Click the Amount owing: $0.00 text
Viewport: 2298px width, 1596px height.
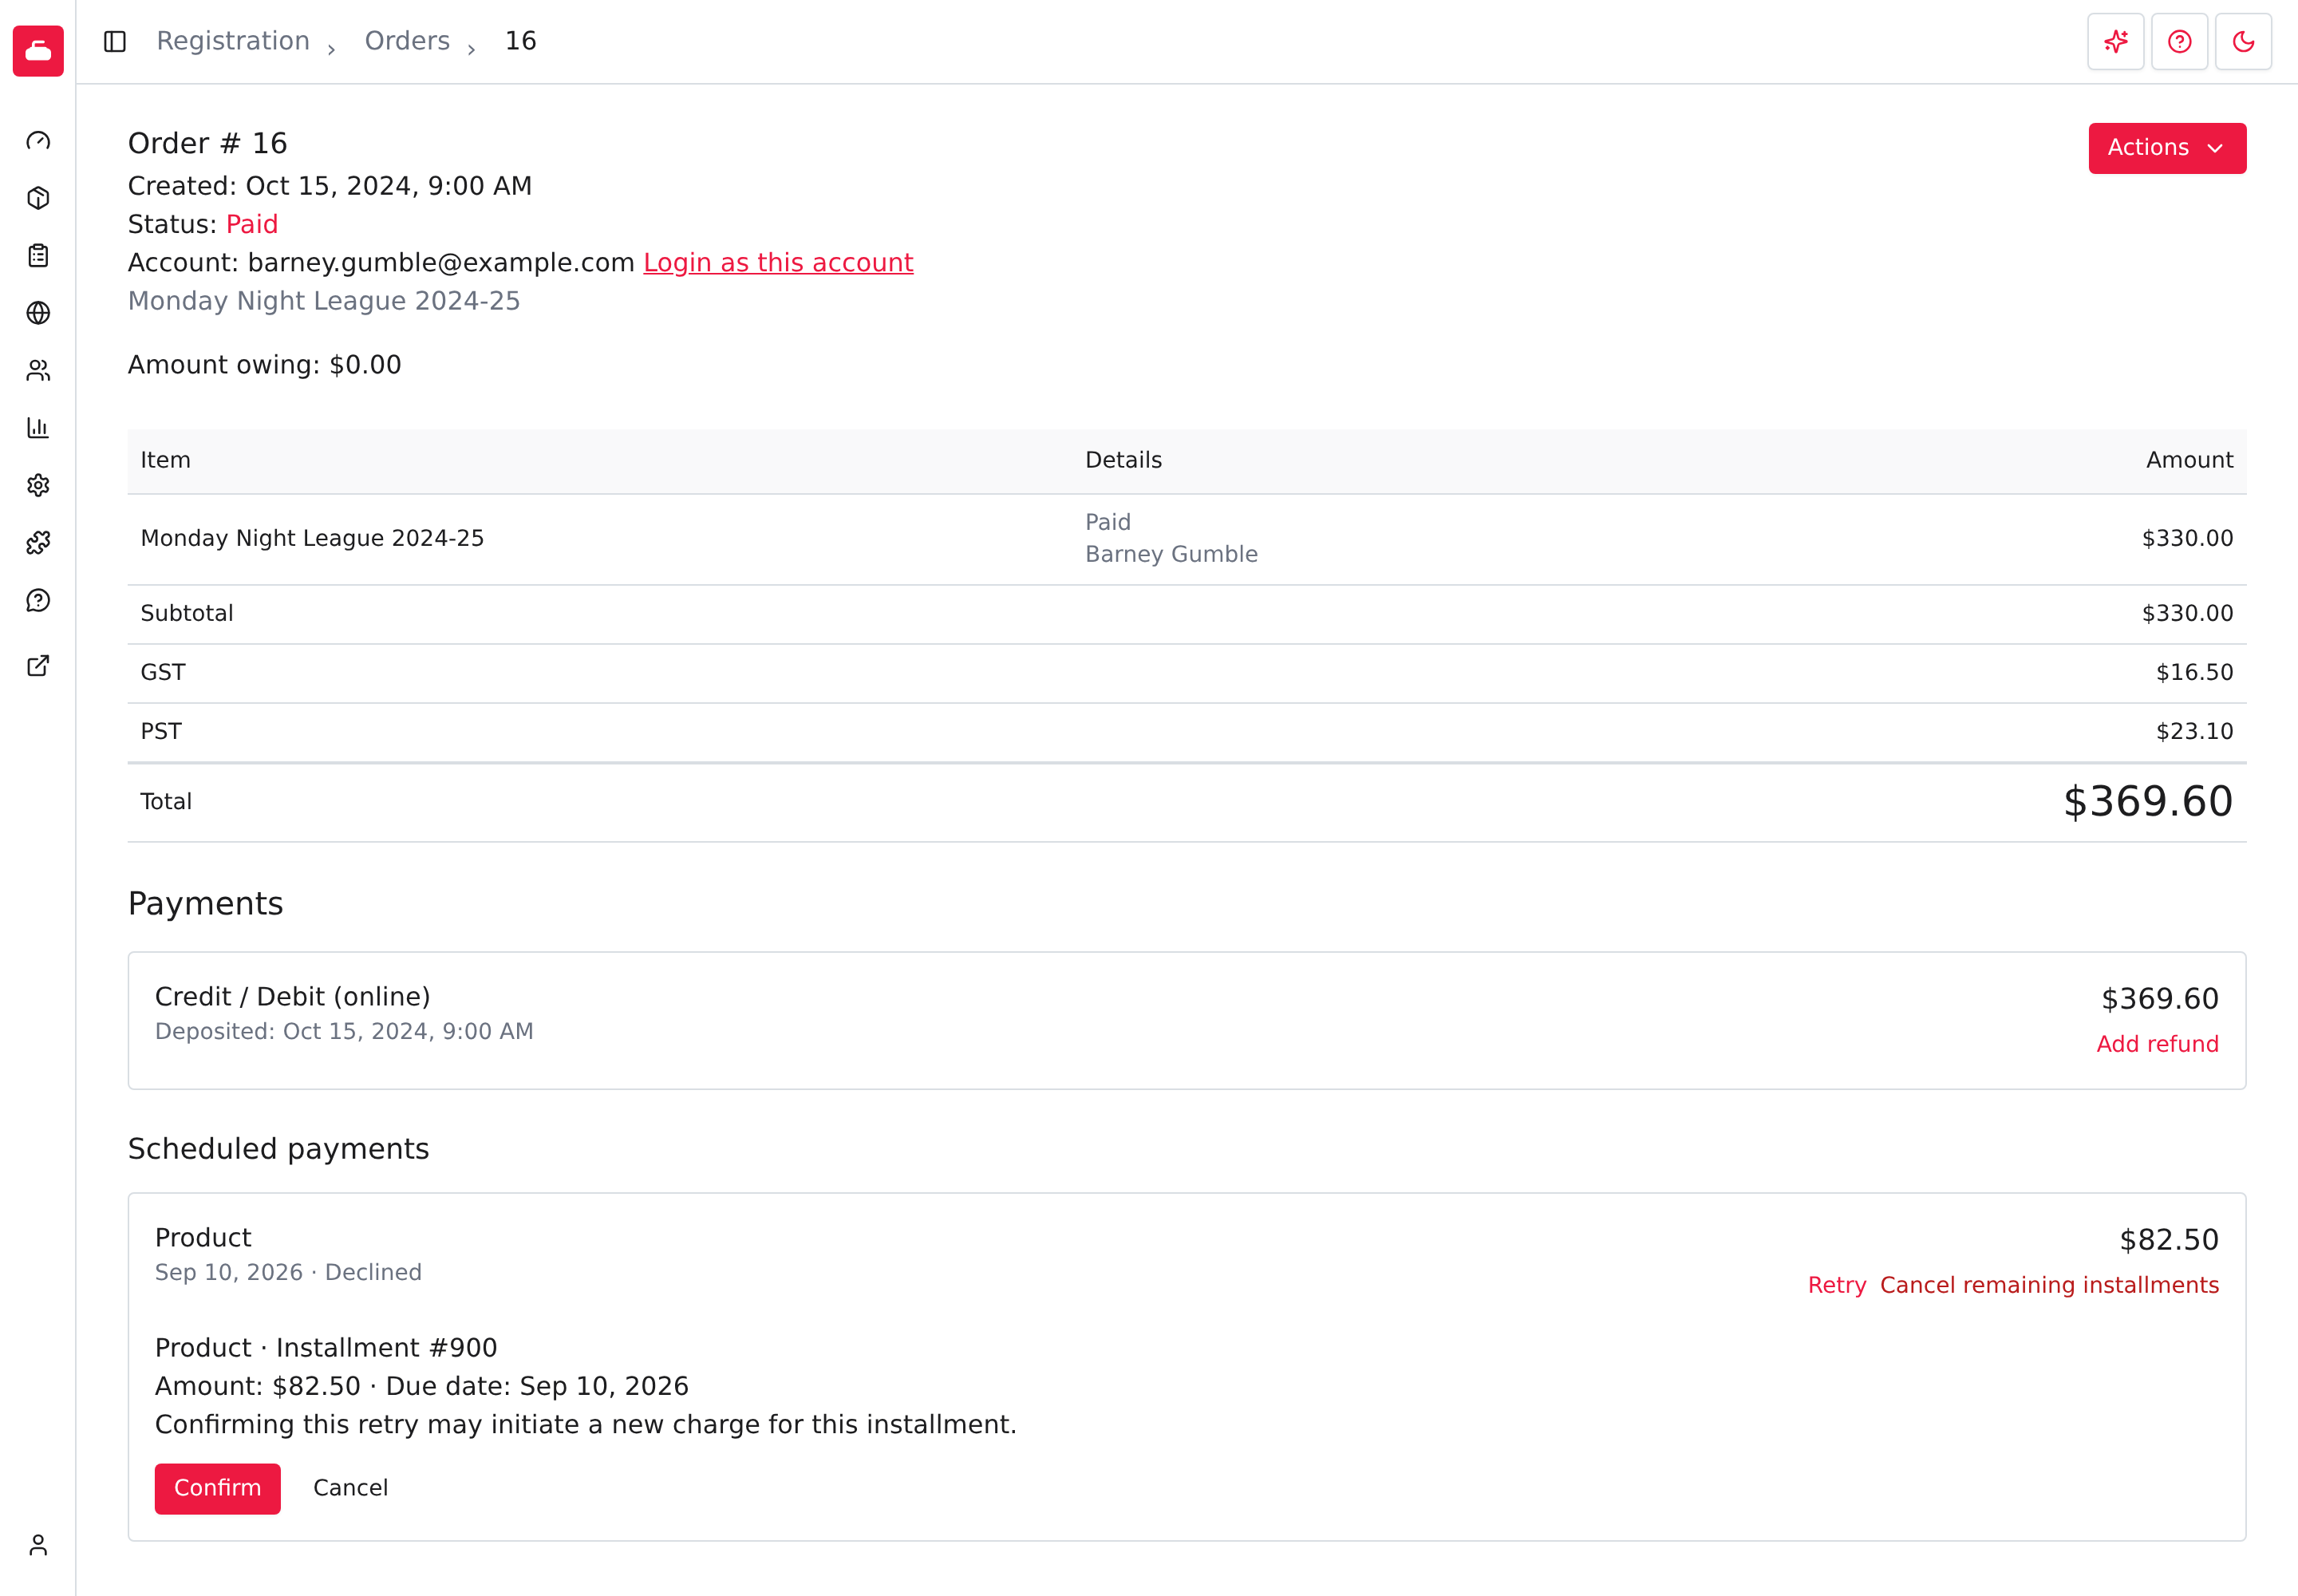pyautogui.click(x=265, y=365)
